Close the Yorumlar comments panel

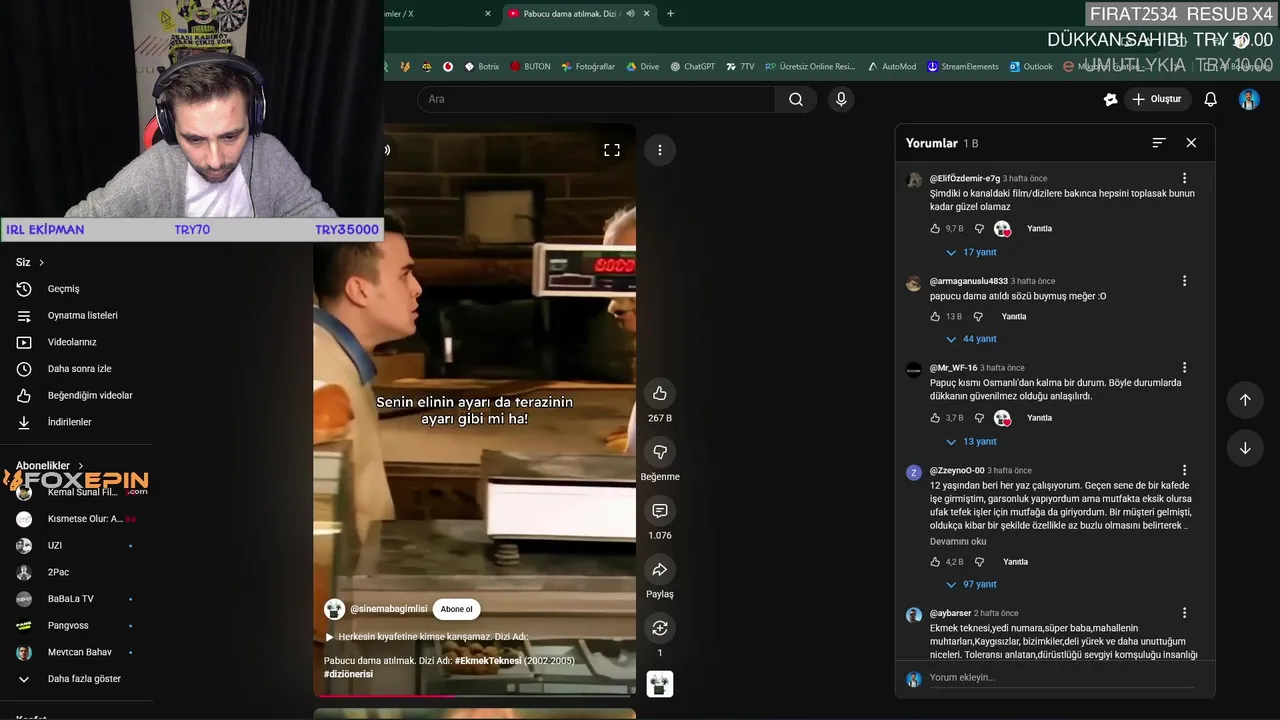(x=1191, y=143)
